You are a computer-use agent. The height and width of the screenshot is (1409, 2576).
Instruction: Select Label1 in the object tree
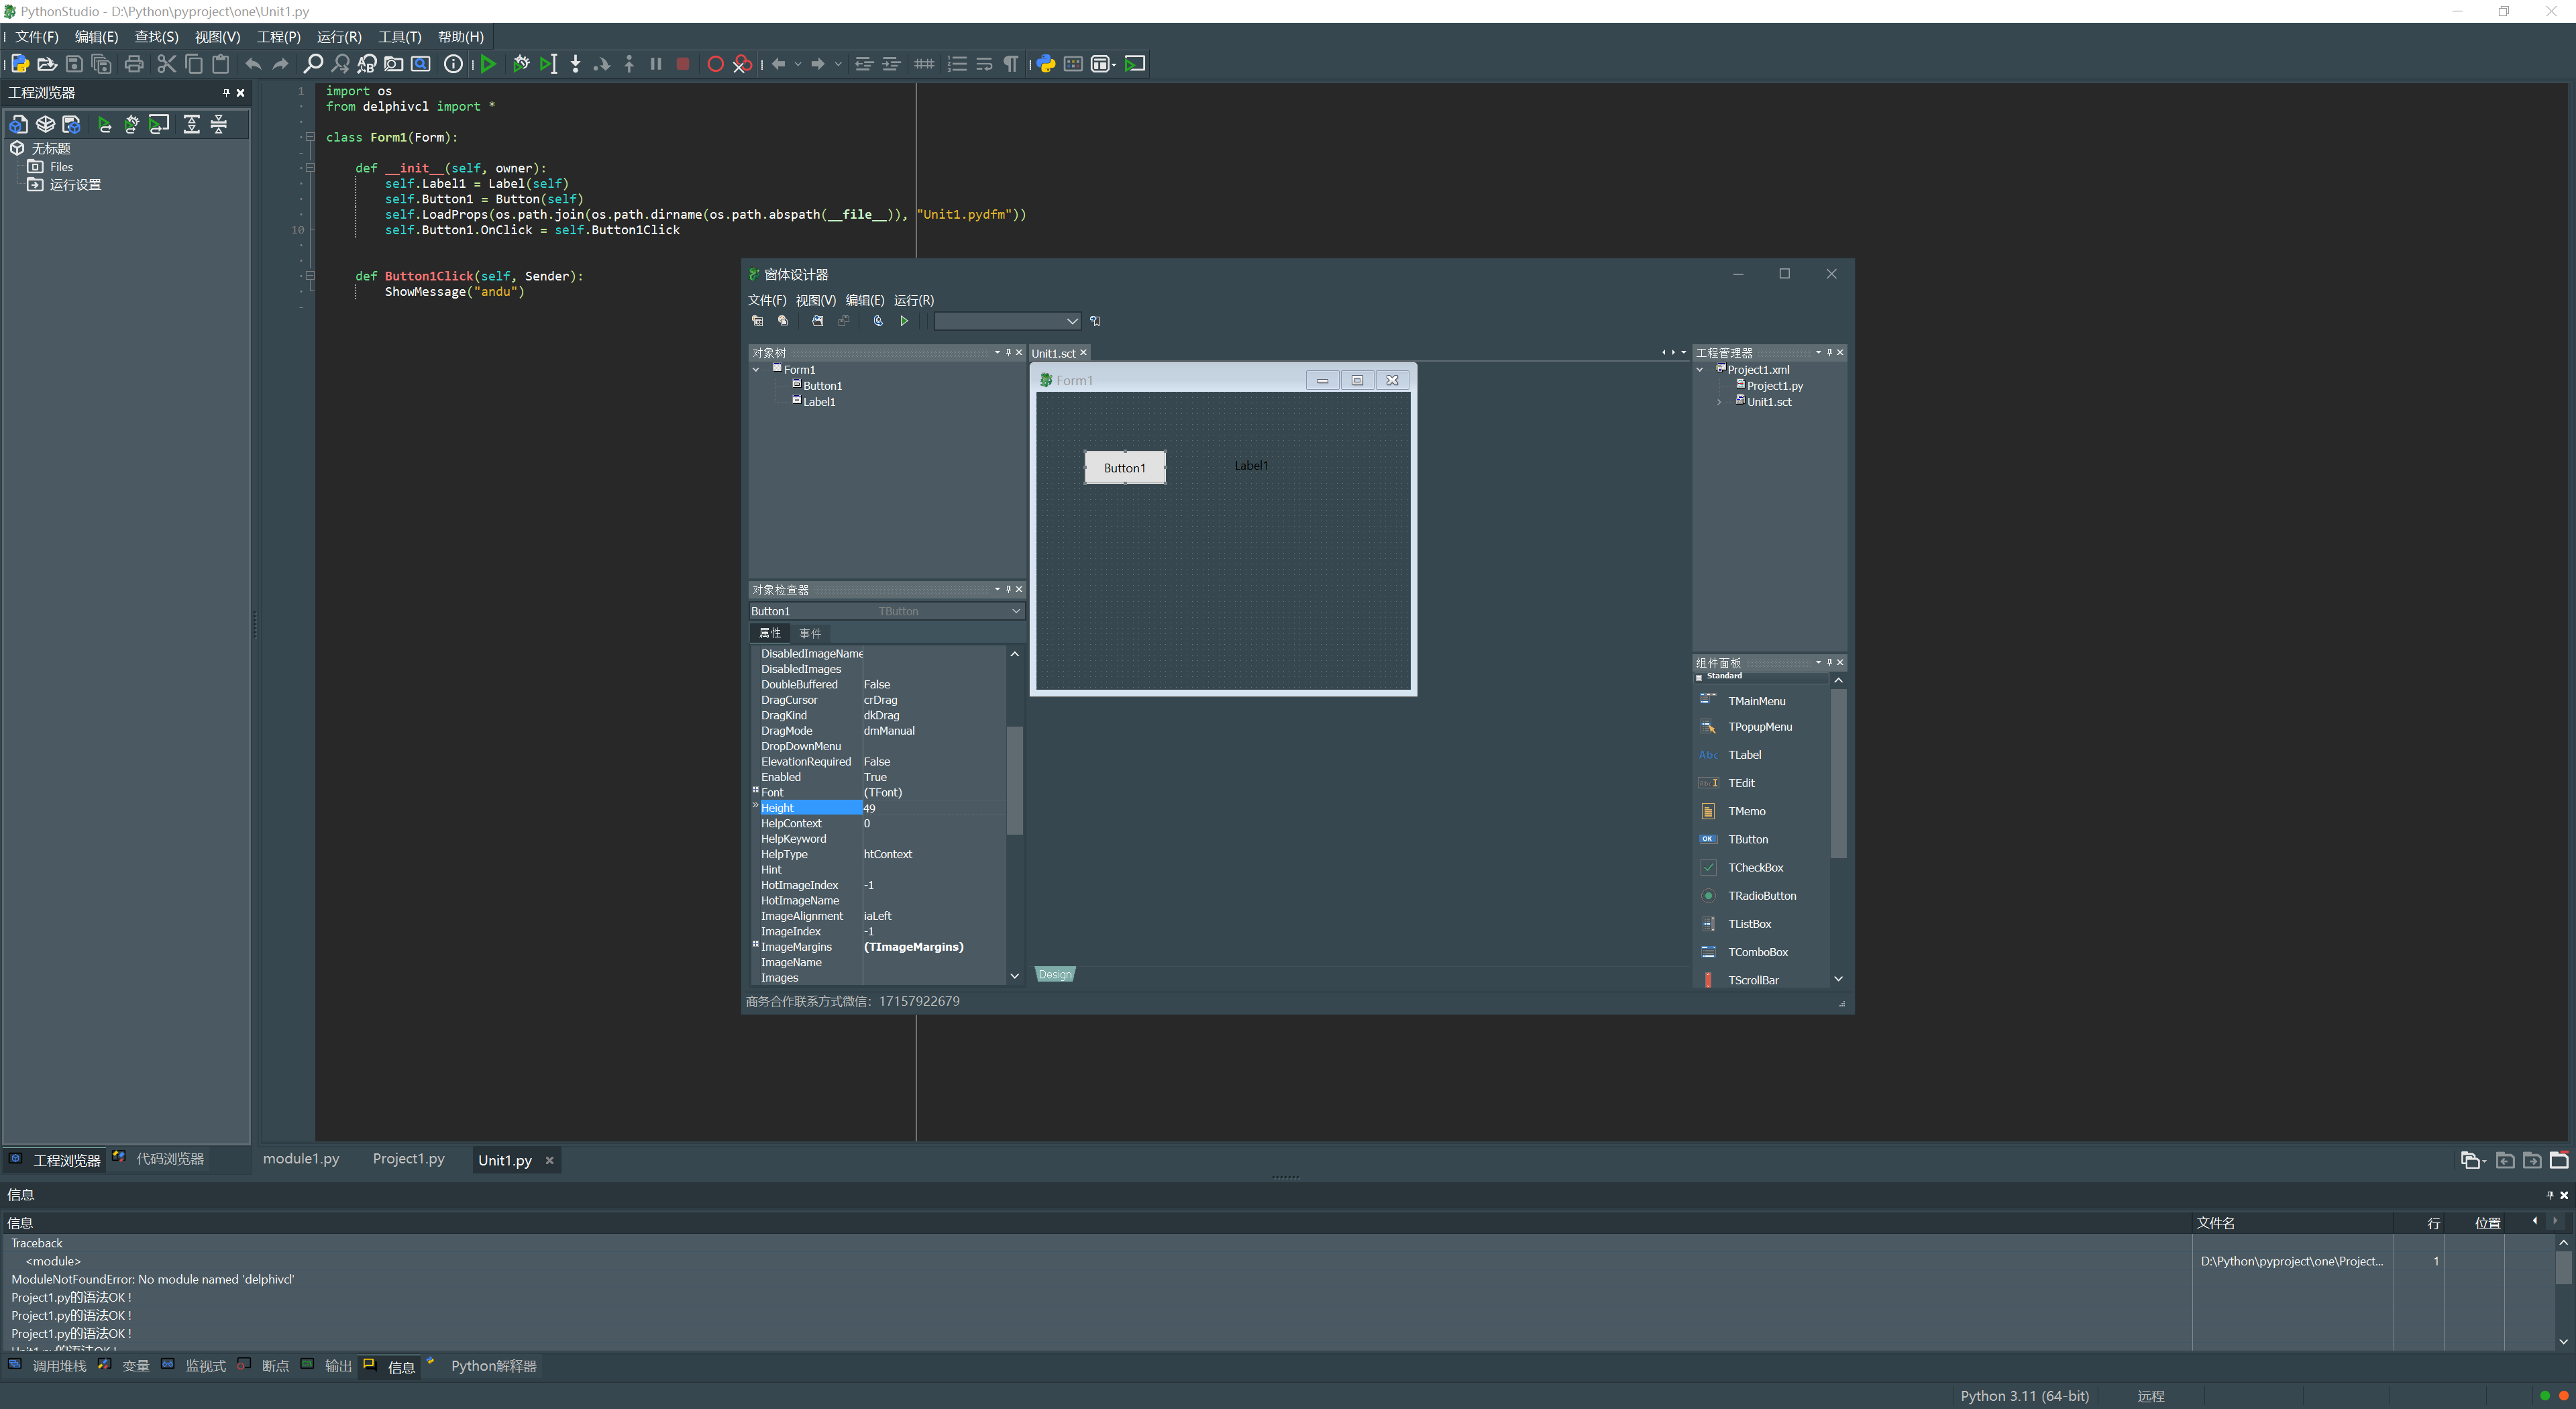point(818,402)
